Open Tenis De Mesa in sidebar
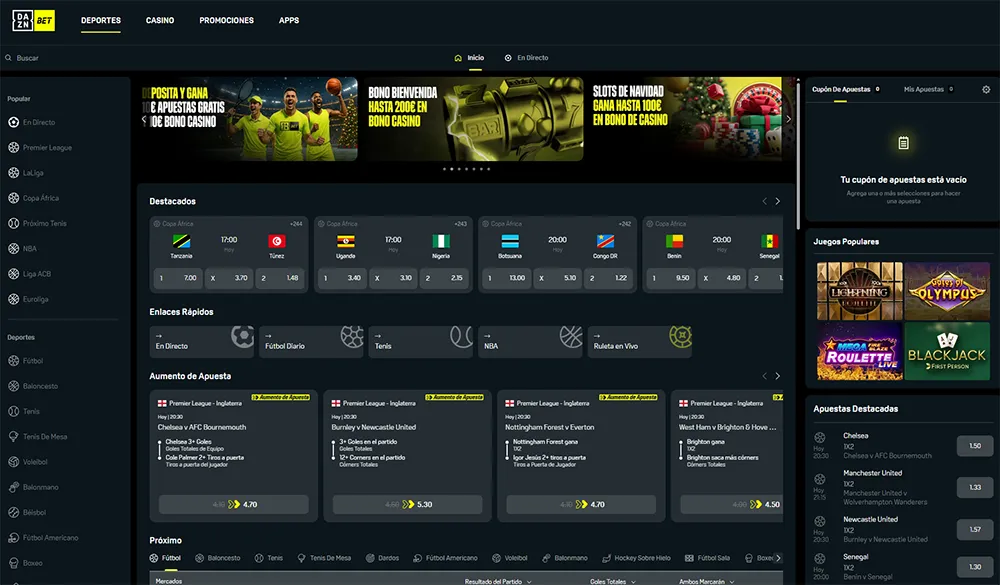This screenshot has height=585, width=1000. coord(37,436)
